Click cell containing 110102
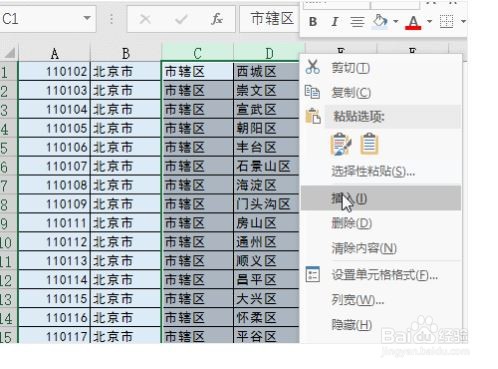The image size is (498, 369). pos(54,71)
